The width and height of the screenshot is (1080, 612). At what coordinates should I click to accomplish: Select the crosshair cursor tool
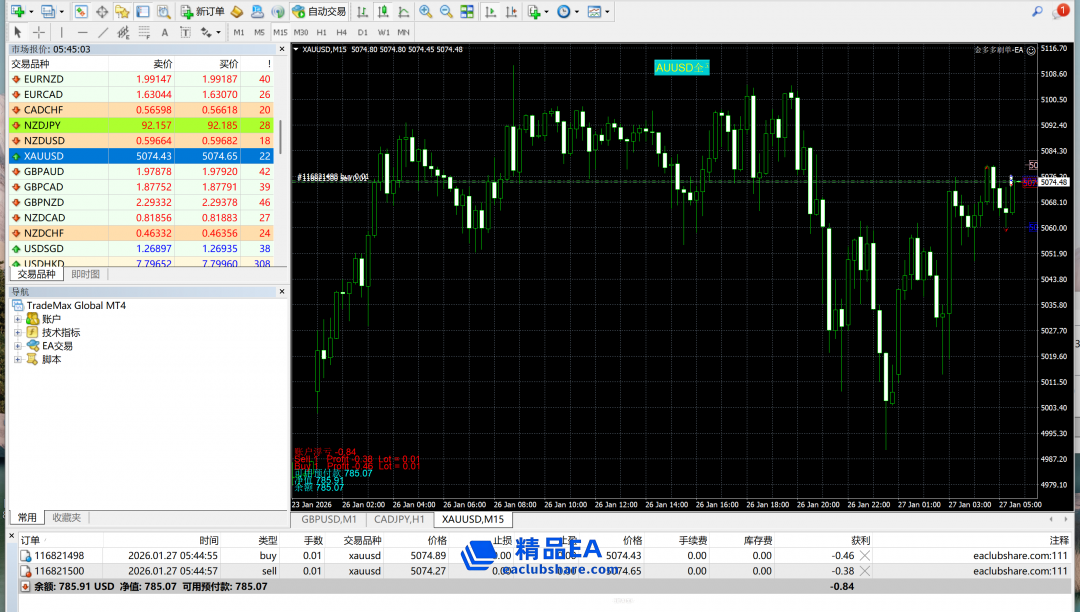(39, 32)
